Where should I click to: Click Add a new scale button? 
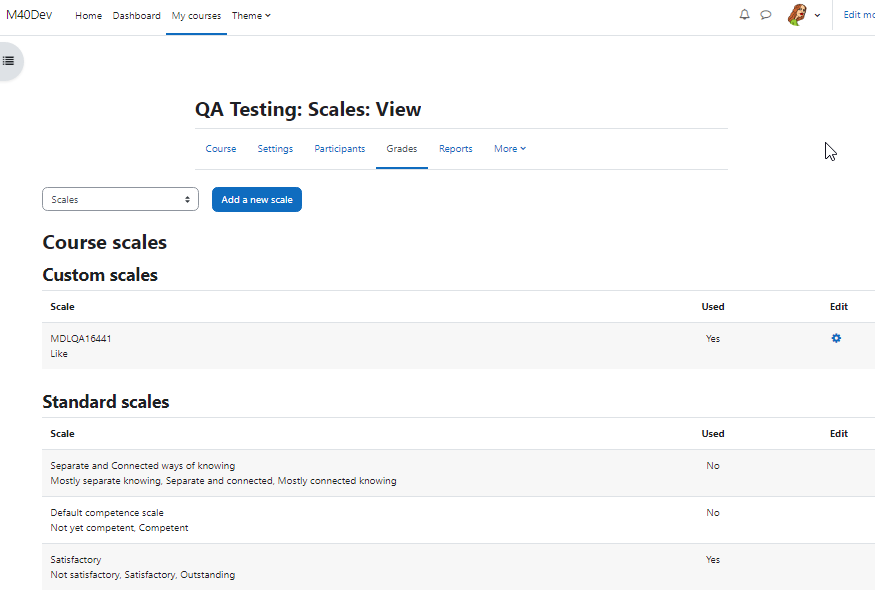(x=257, y=199)
